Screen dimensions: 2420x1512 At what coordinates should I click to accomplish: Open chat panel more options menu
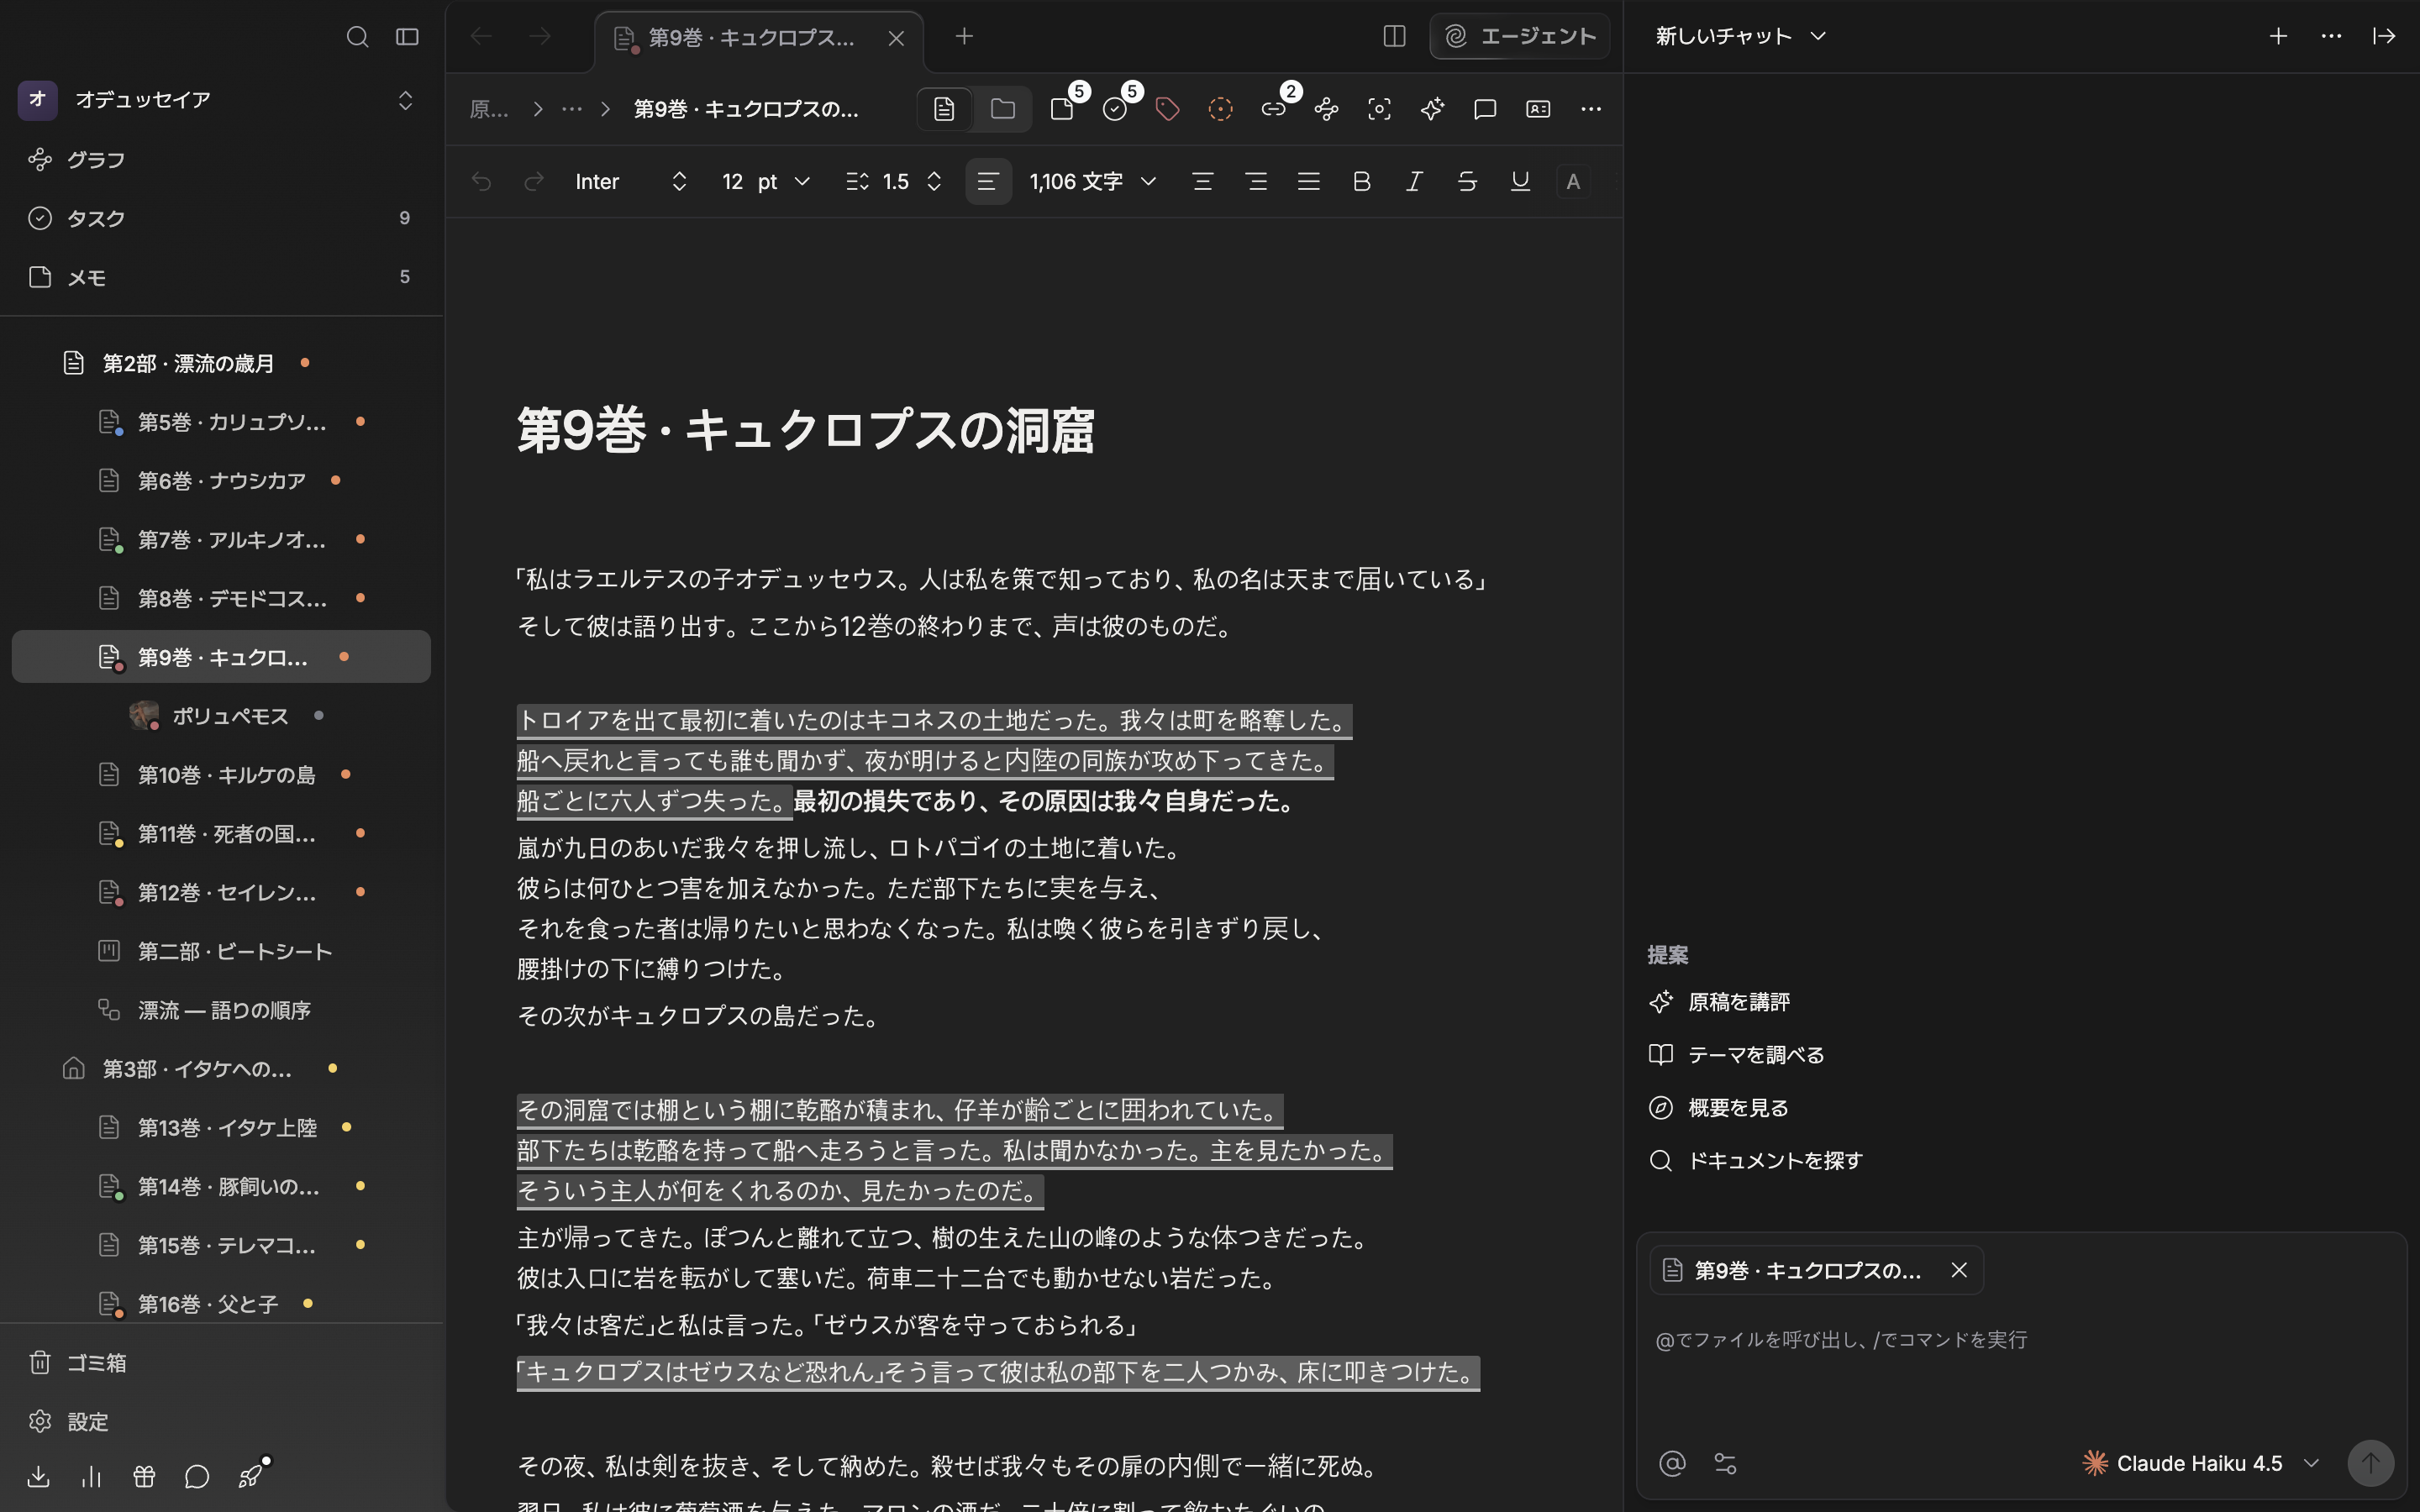coord(2331,37)
